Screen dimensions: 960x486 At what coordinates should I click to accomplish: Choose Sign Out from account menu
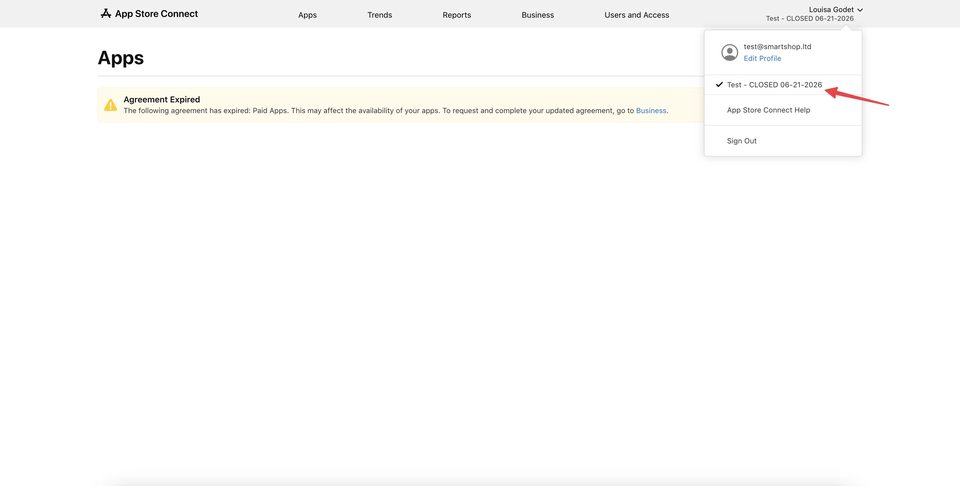click(x=741, y=141)
